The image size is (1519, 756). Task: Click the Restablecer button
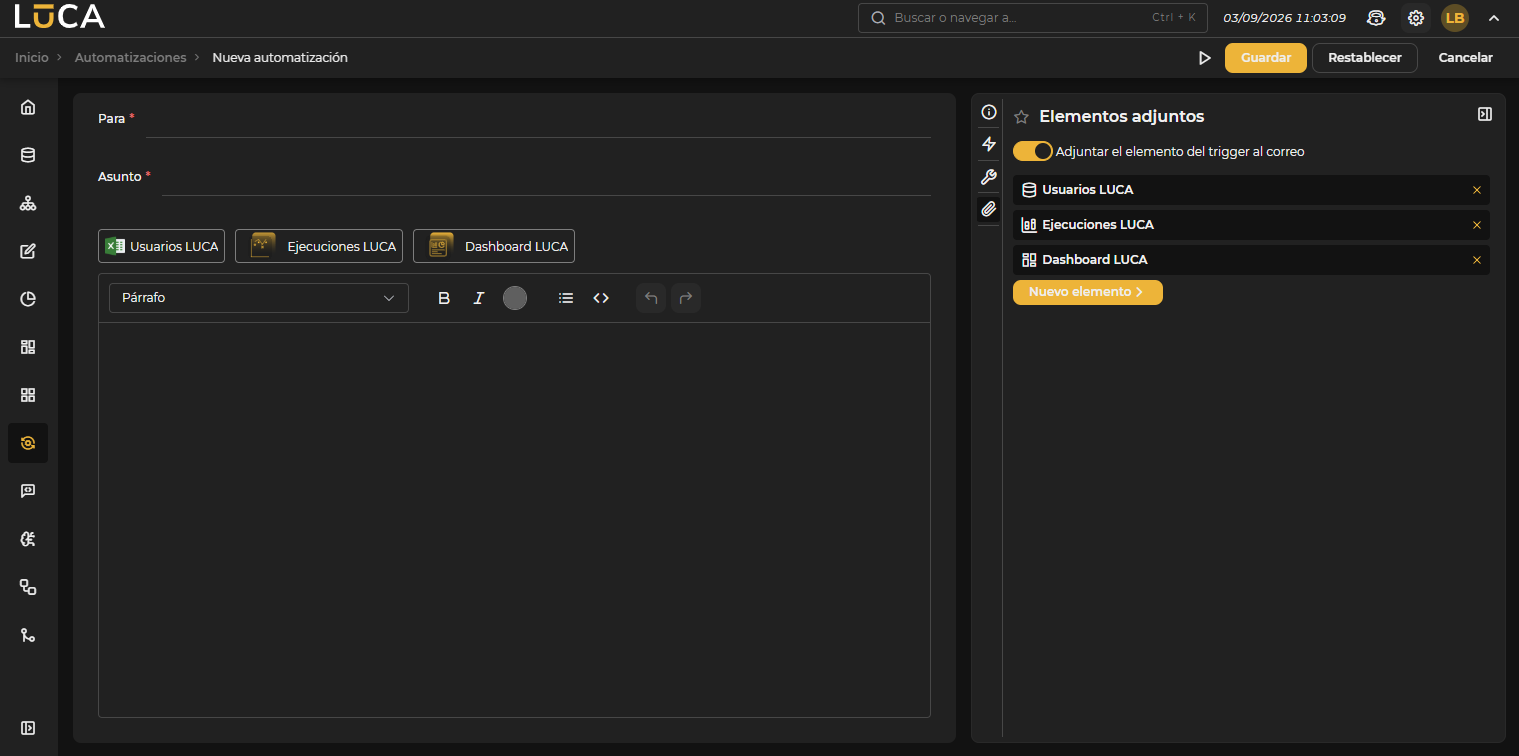1365,58
